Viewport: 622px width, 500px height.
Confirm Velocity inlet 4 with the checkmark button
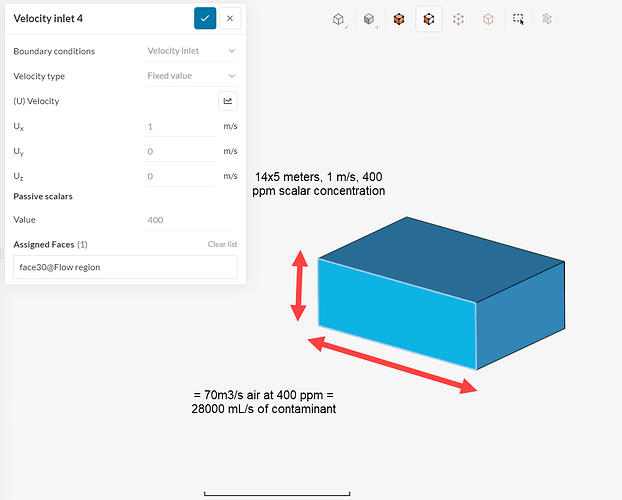[x=205, y=18]
